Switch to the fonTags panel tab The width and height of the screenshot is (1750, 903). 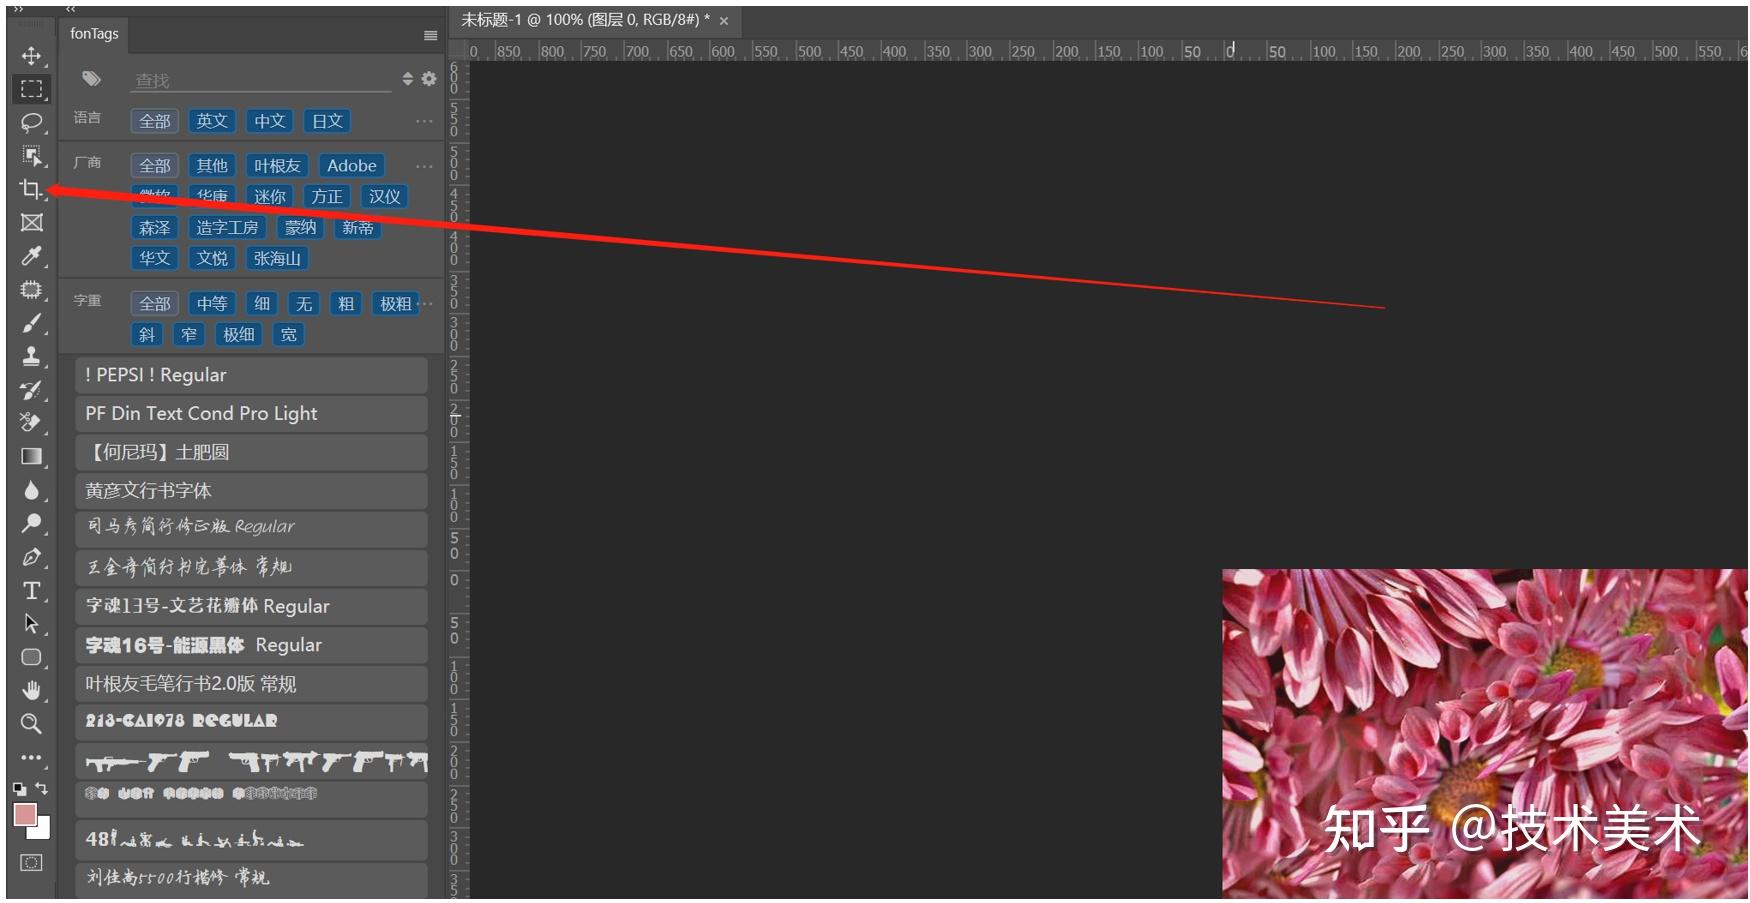click(94, 34)
